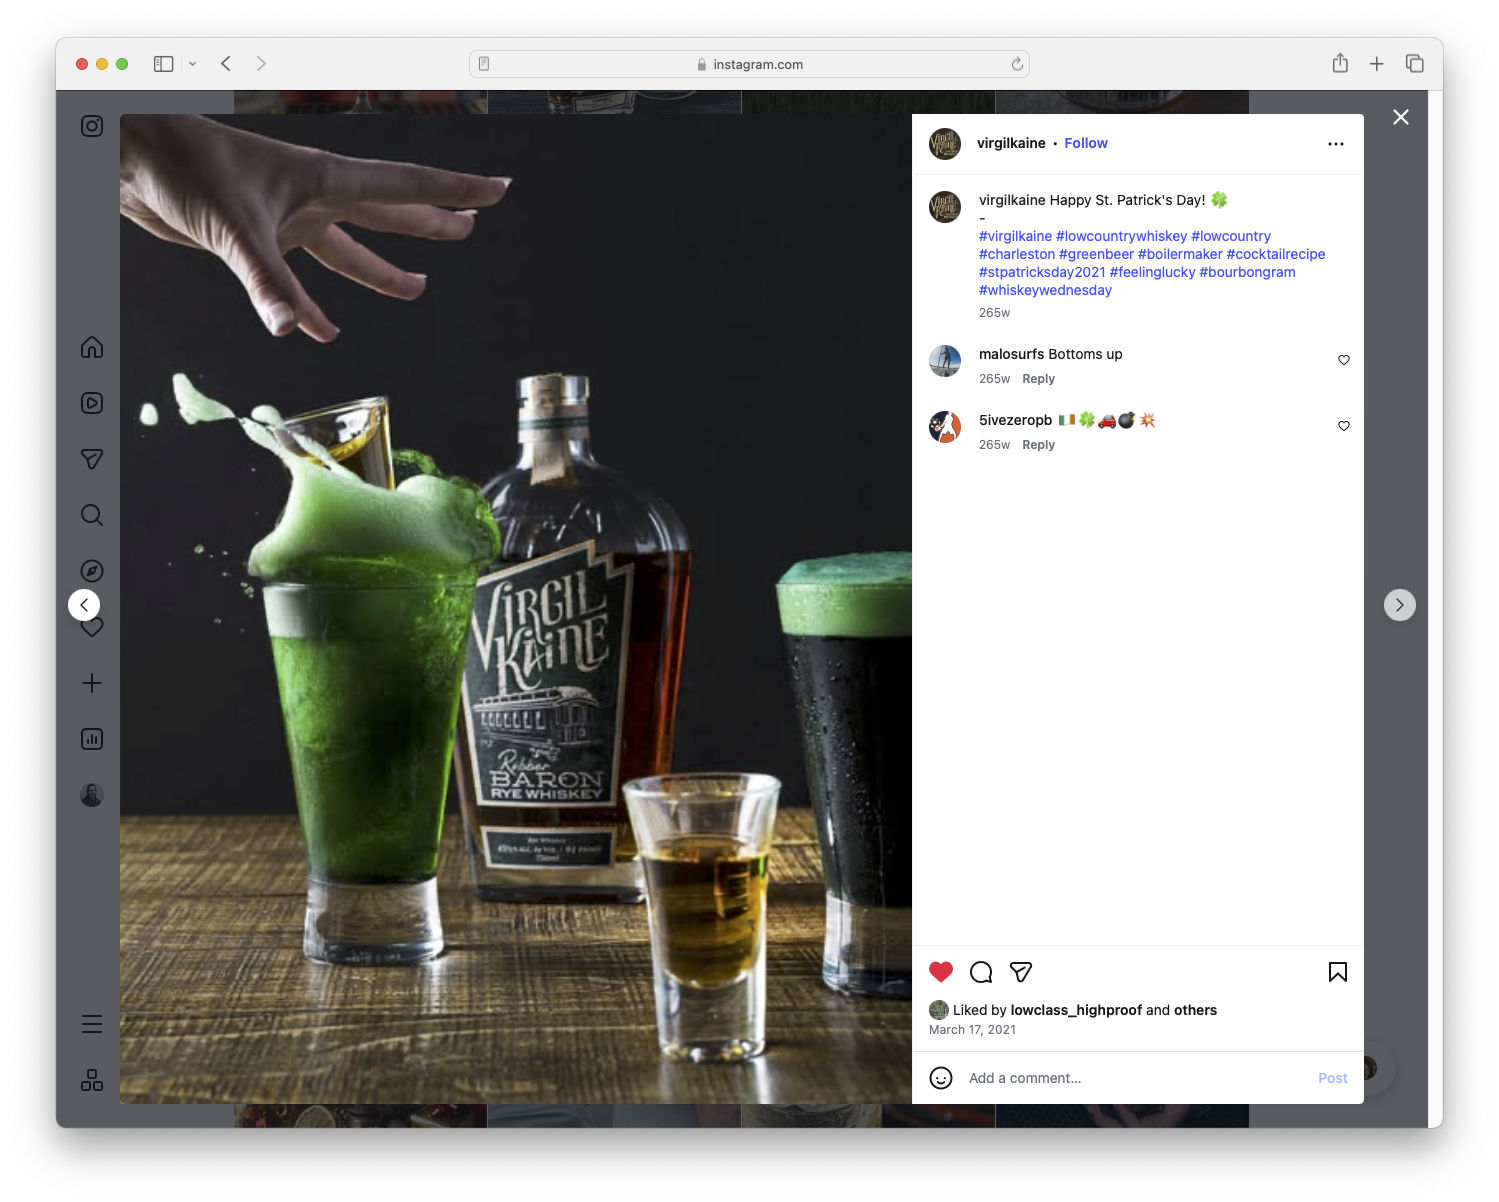Click Post comment button
The image size is (1499, 1202).
[1333, 1078]
